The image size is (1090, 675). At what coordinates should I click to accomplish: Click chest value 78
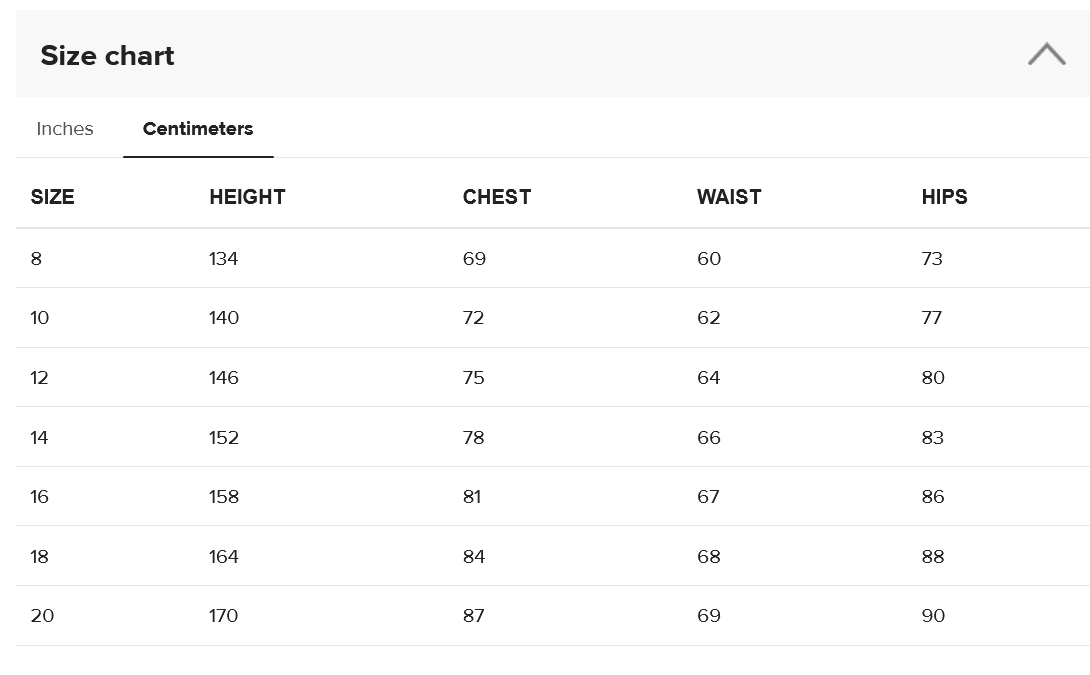tap(474, 438)
